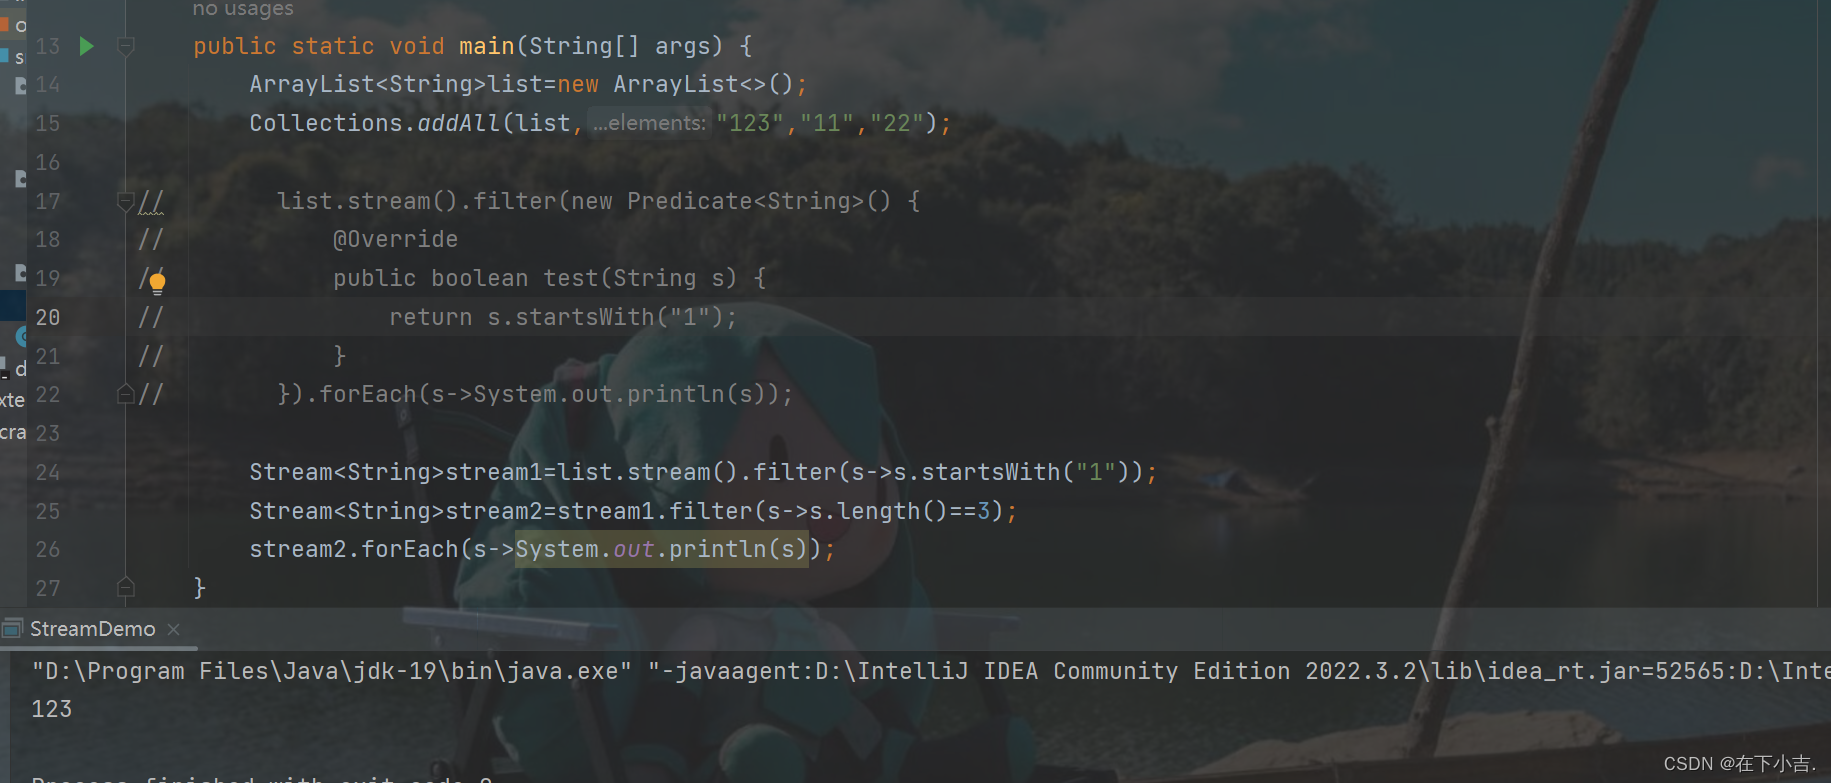Image resolution: width=1831 pixels, height=783 pixels.
Task: Click the string literal "123" on line 15
Action: pos(750,123)
